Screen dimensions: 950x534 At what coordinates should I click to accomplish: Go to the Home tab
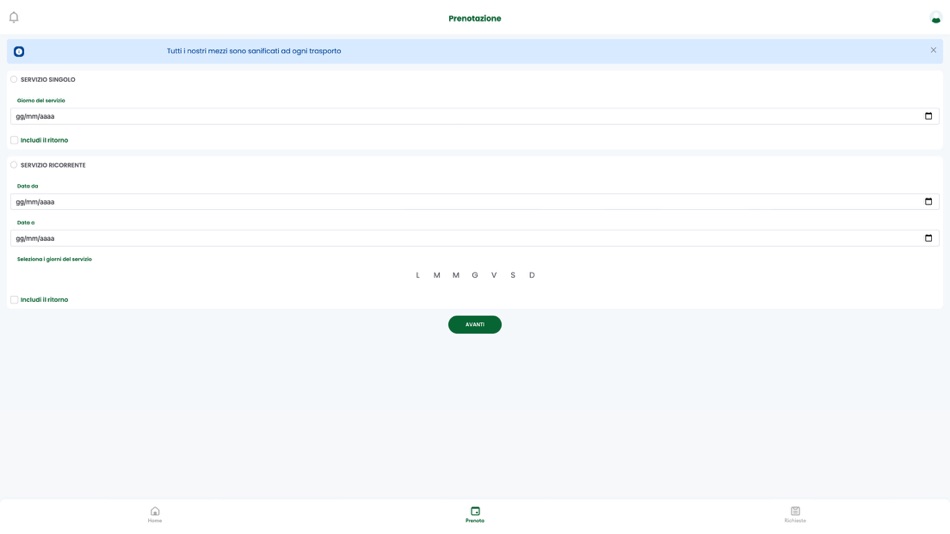point(155,515)
